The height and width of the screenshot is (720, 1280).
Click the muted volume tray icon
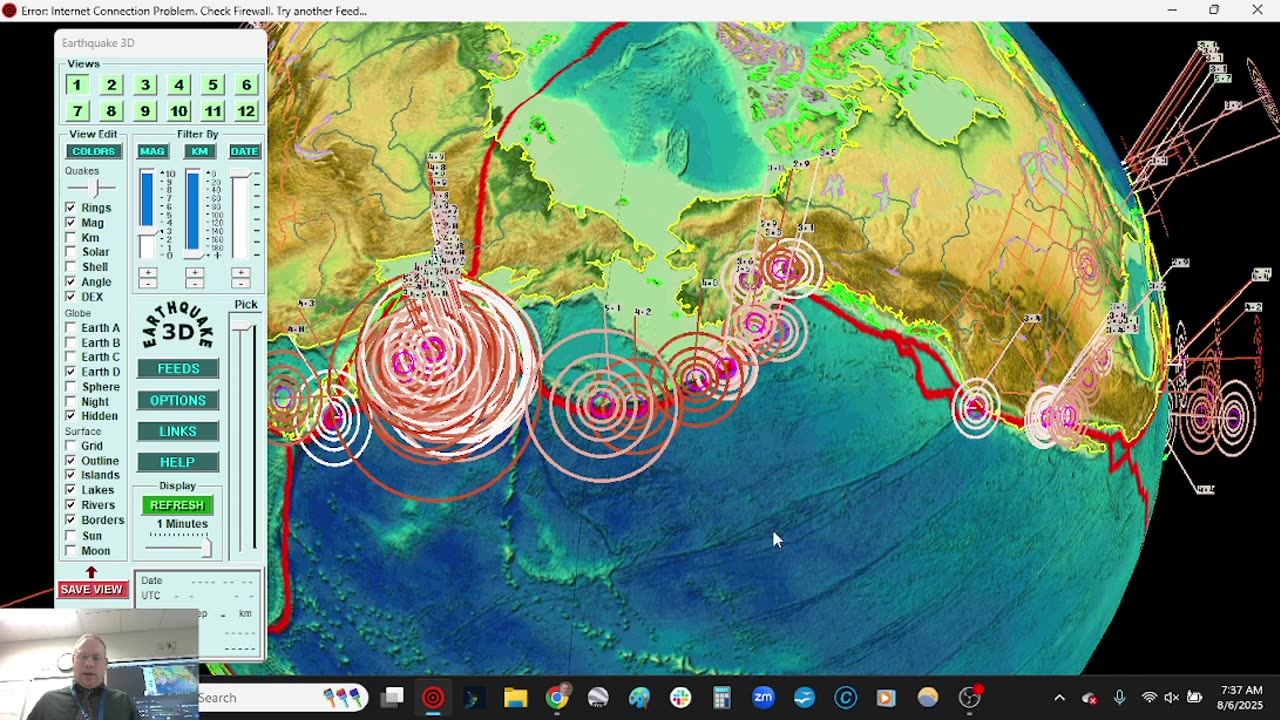(1171, 697)
